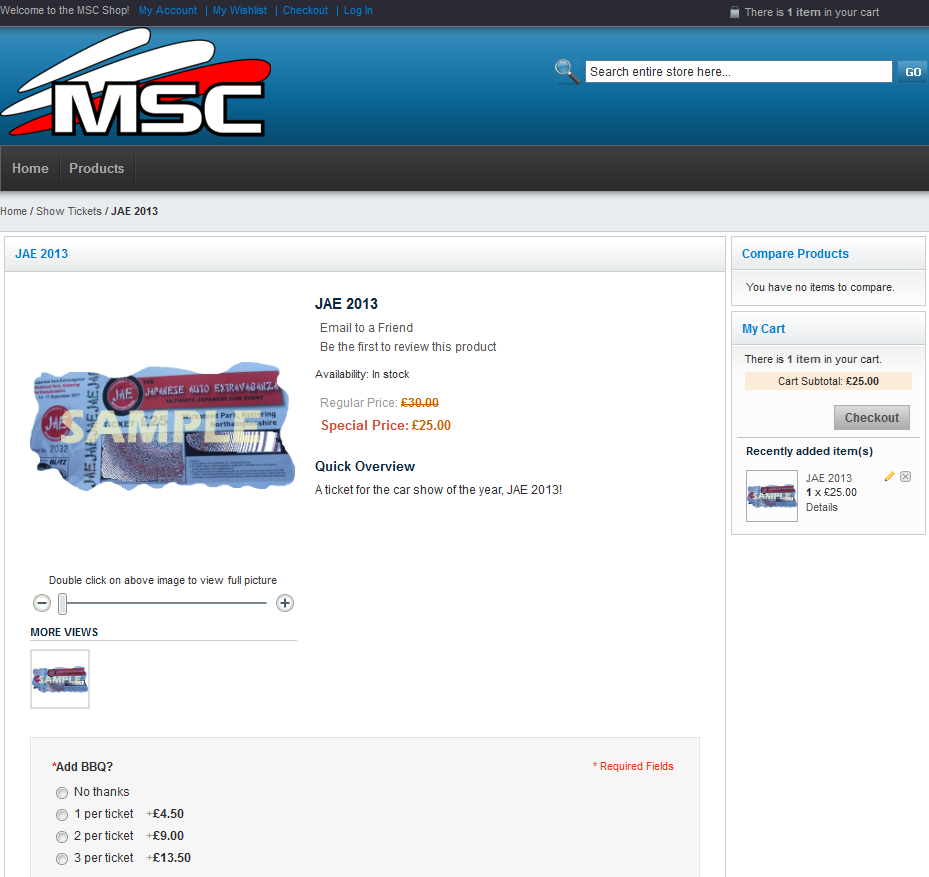Click the My Cart heading
This screenshot has width=929, height=877.
click(763, 329)
